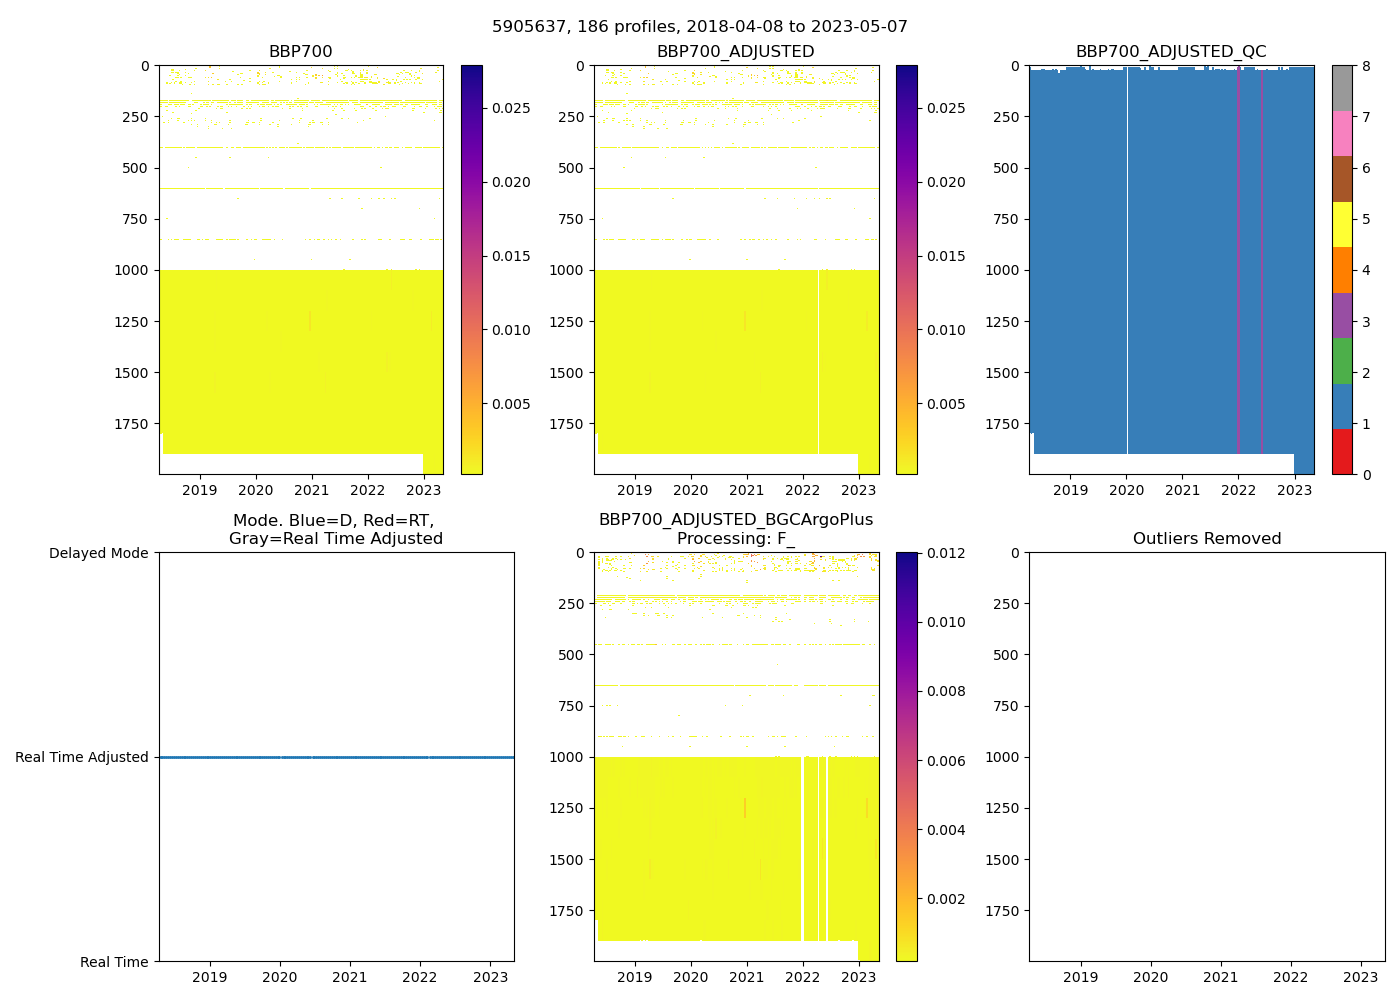The width and height of the screenshot is (1400, 1000).
Task: Click the 0.020 tick on the BBP700_ADJUSTED colorbar
Action: [945, 182]
